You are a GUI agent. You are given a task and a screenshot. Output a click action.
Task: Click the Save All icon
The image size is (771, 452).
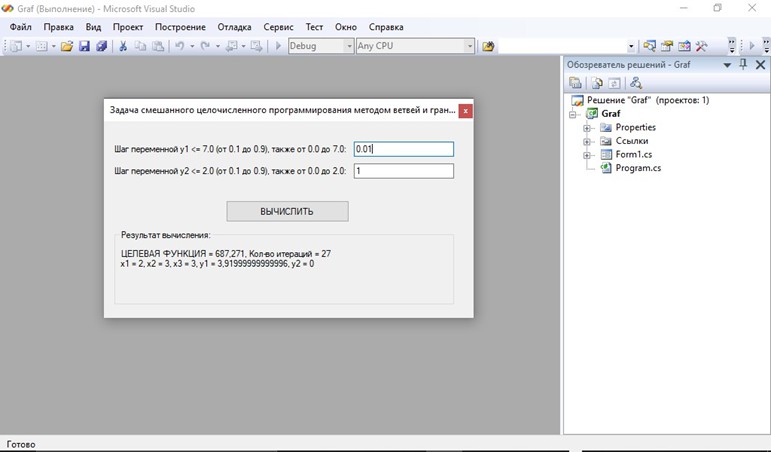(x=102, y=46)
